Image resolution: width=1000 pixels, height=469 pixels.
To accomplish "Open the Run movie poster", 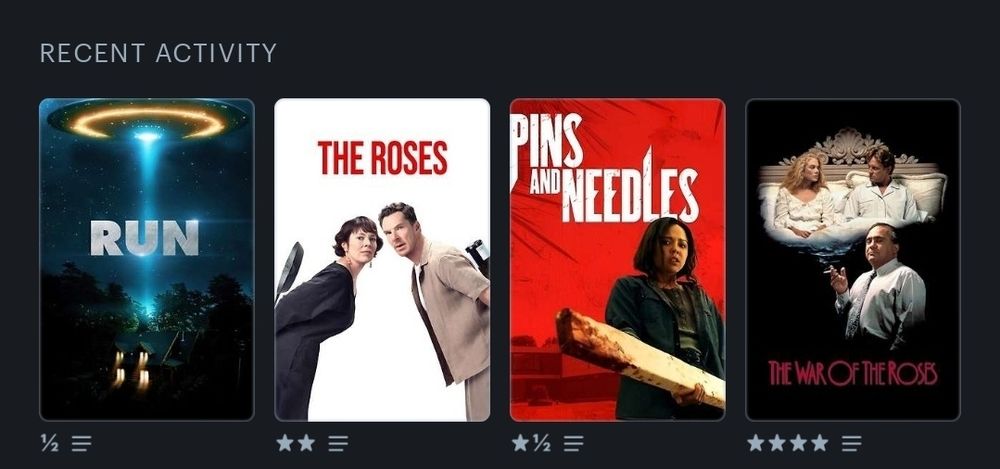I will (147, 260).
